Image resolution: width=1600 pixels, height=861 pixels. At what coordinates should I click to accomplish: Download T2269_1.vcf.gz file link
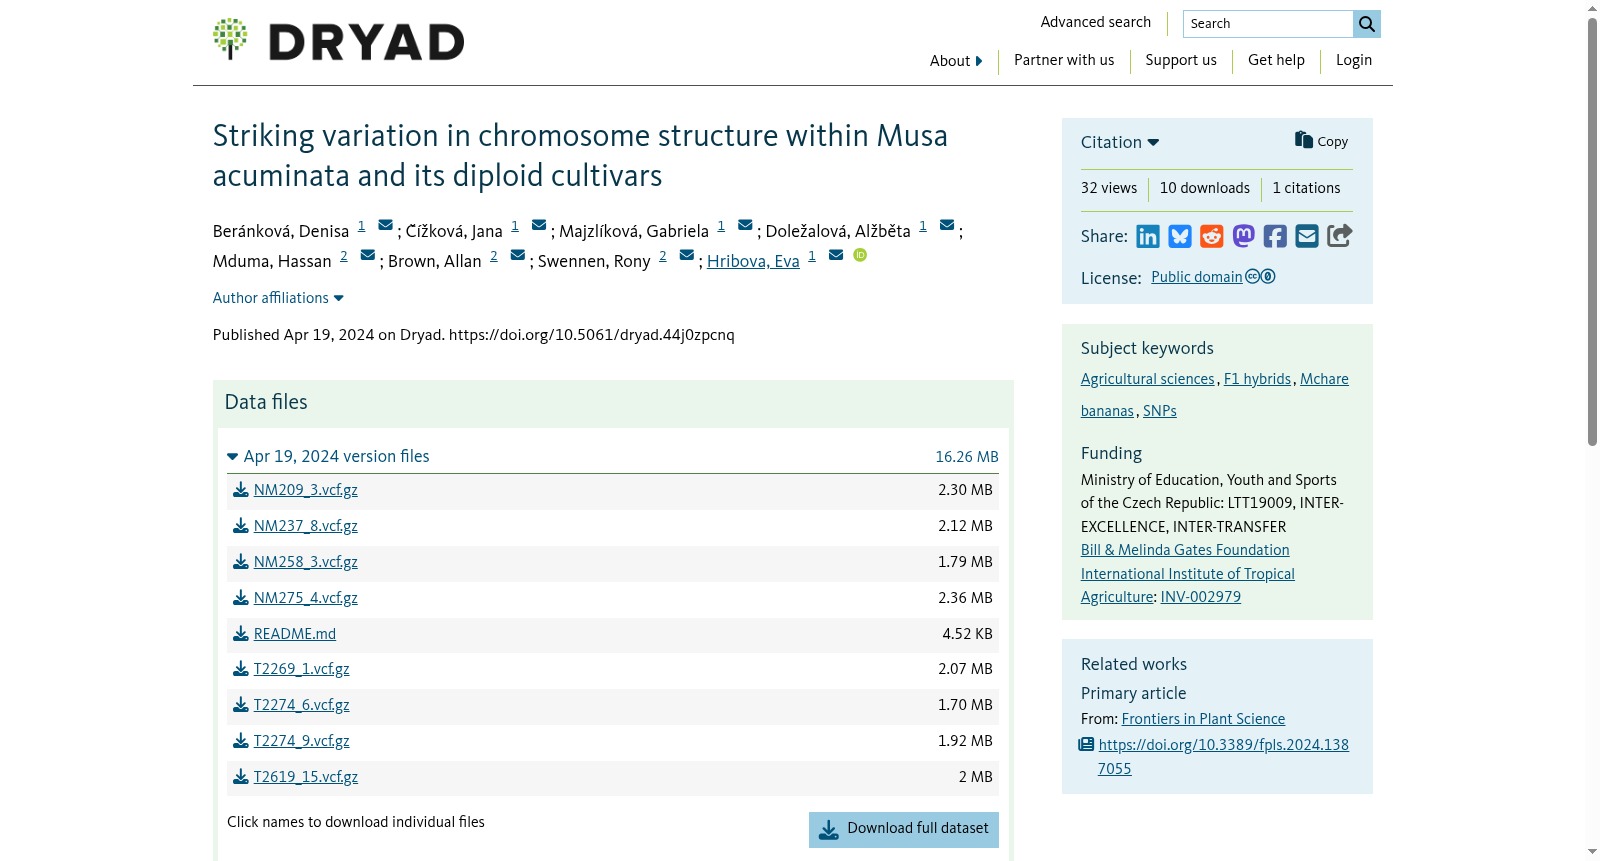pos(302,669)
